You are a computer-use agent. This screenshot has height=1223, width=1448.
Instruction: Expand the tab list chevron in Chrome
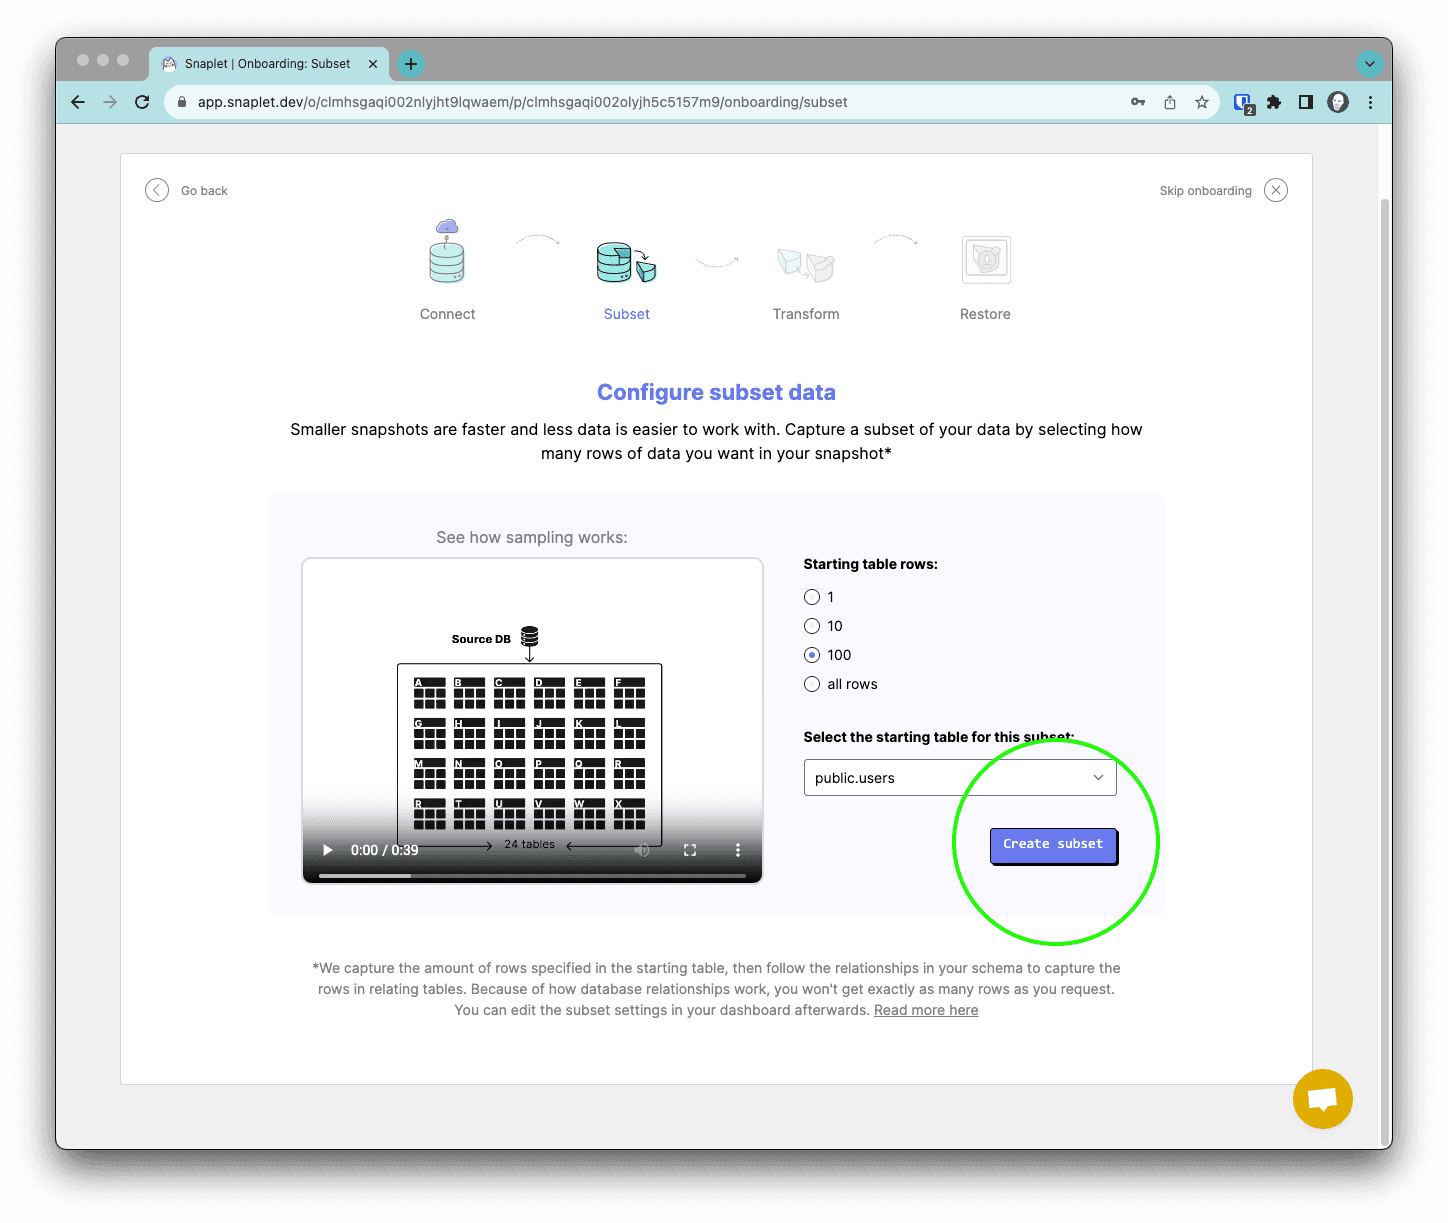point(1369,64)
